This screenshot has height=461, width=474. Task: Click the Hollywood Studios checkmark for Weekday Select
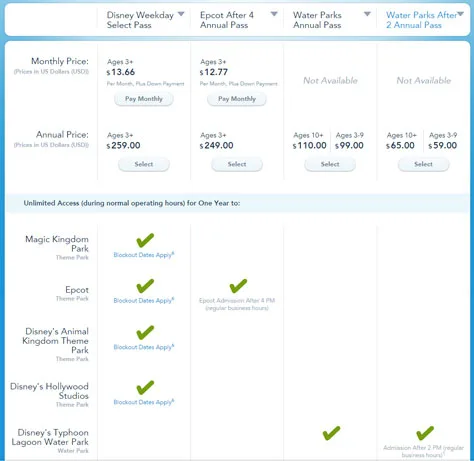click(x=145, y=388)
